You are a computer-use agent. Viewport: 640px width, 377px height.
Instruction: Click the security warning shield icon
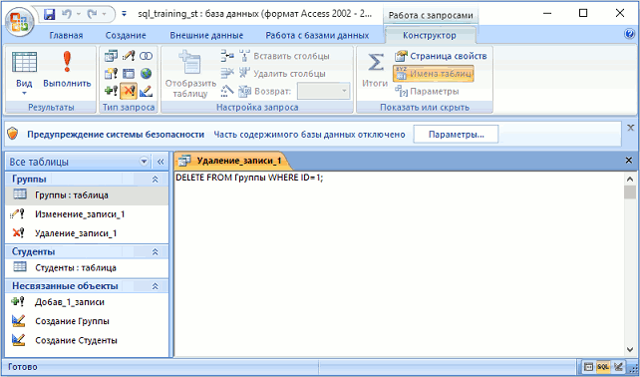[x=13, y=134]
